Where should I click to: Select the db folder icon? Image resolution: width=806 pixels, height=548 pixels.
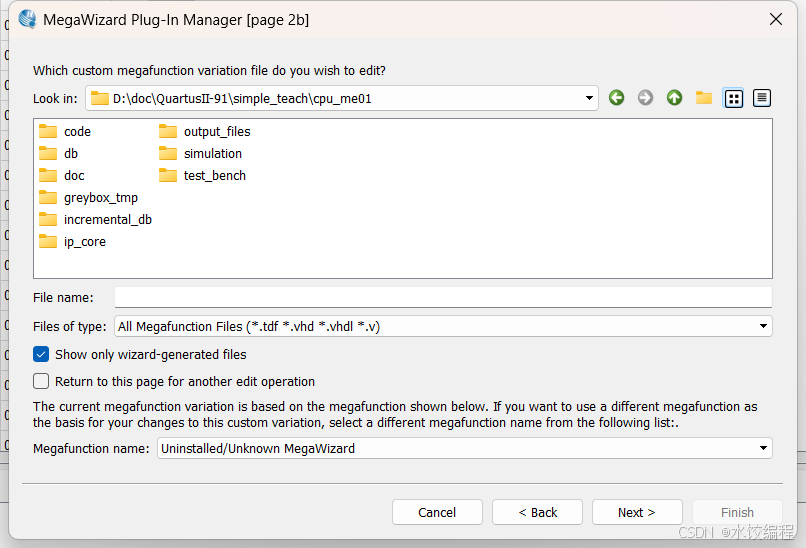pos(48,153)
